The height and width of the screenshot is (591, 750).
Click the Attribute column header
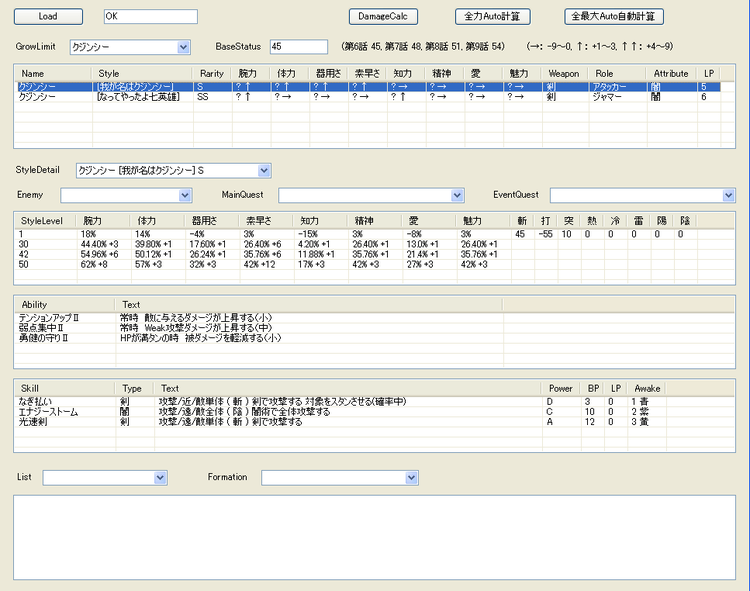pos(672,74)
